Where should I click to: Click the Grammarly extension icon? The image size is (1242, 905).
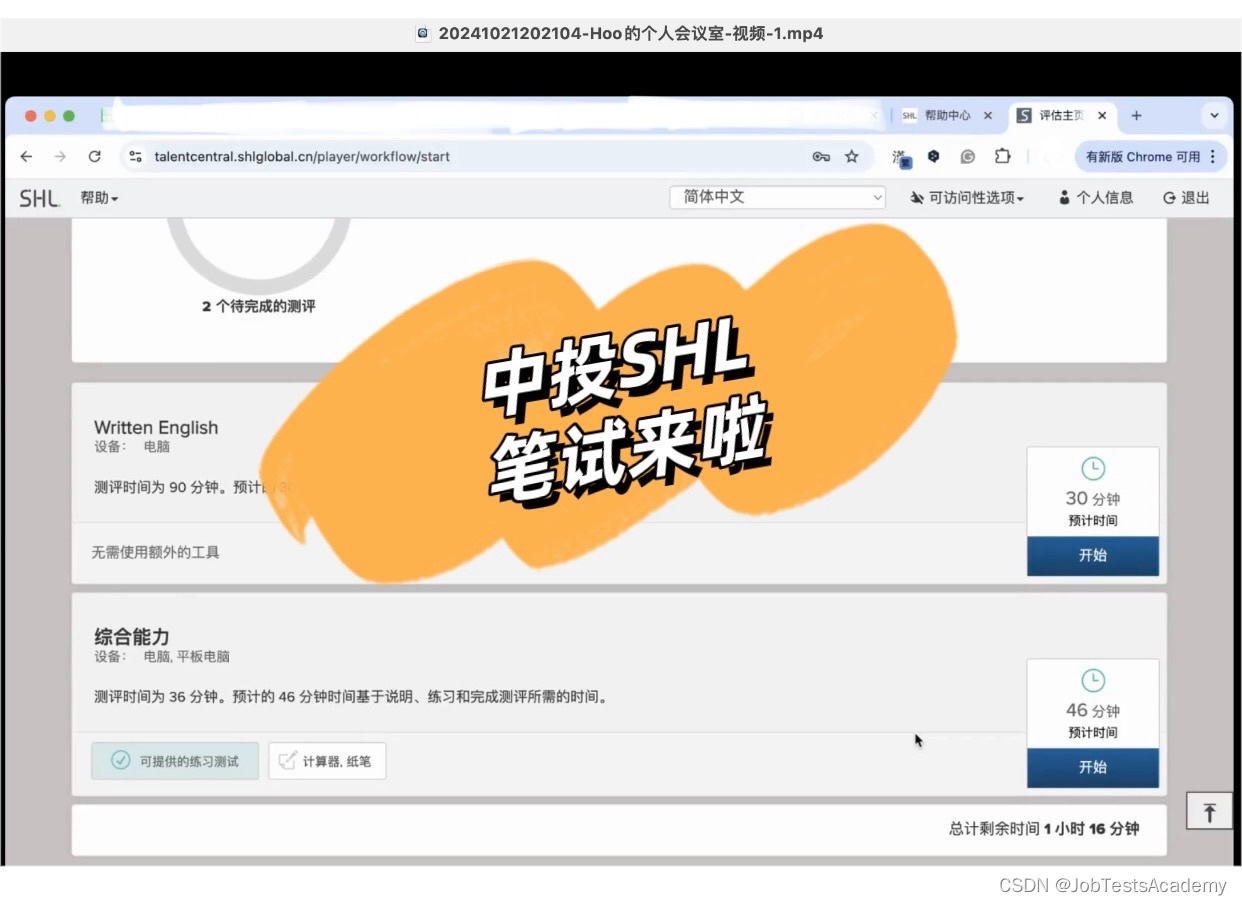pyautogui.click(x=968, y=157)
